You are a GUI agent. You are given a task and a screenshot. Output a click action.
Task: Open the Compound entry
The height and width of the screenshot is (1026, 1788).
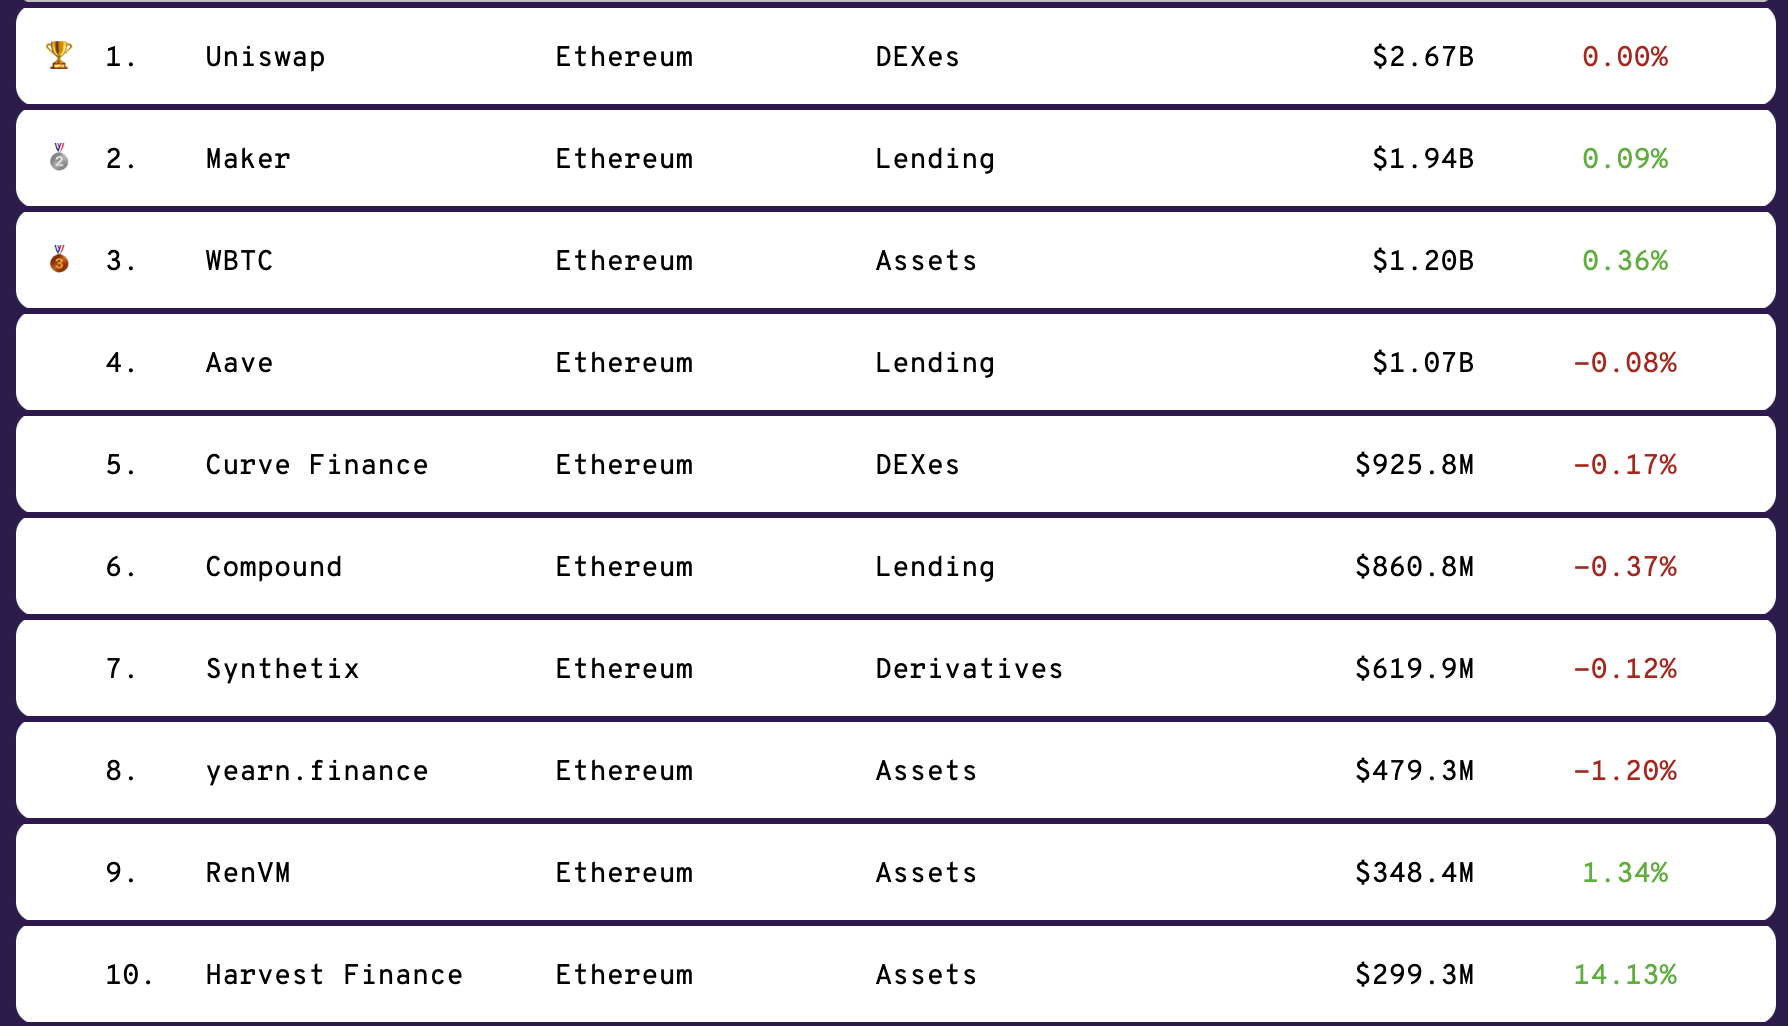click(x=274, y=567)
